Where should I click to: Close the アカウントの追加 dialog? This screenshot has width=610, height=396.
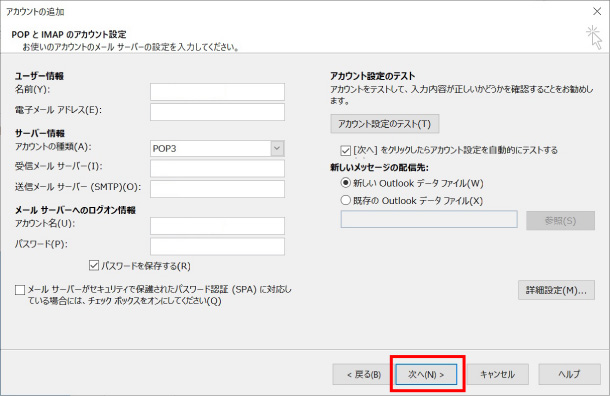(597, 11)
